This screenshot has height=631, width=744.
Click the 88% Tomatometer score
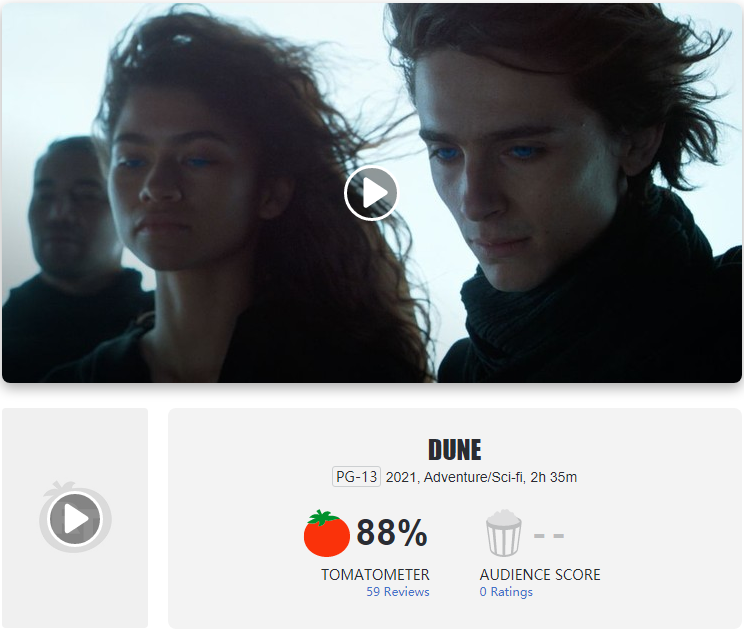pyautogui.click(x=392, y=532)
